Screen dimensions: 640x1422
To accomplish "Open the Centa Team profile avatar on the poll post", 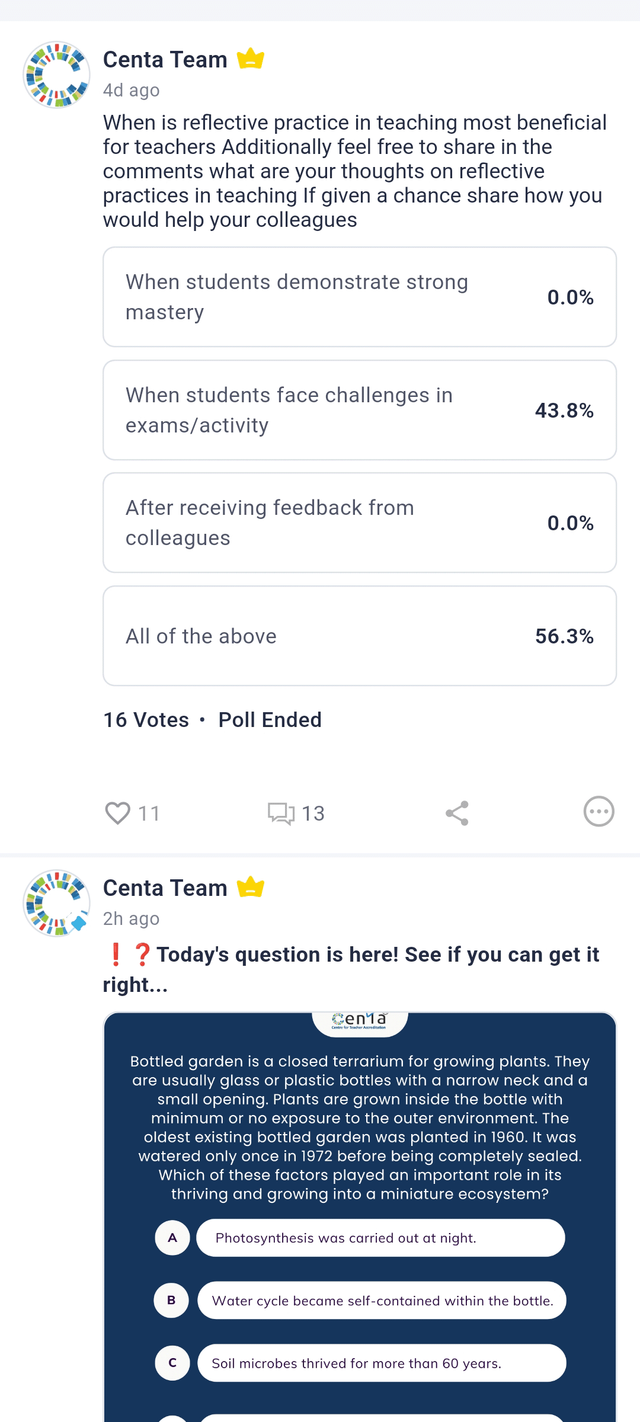I will point(56,74).
